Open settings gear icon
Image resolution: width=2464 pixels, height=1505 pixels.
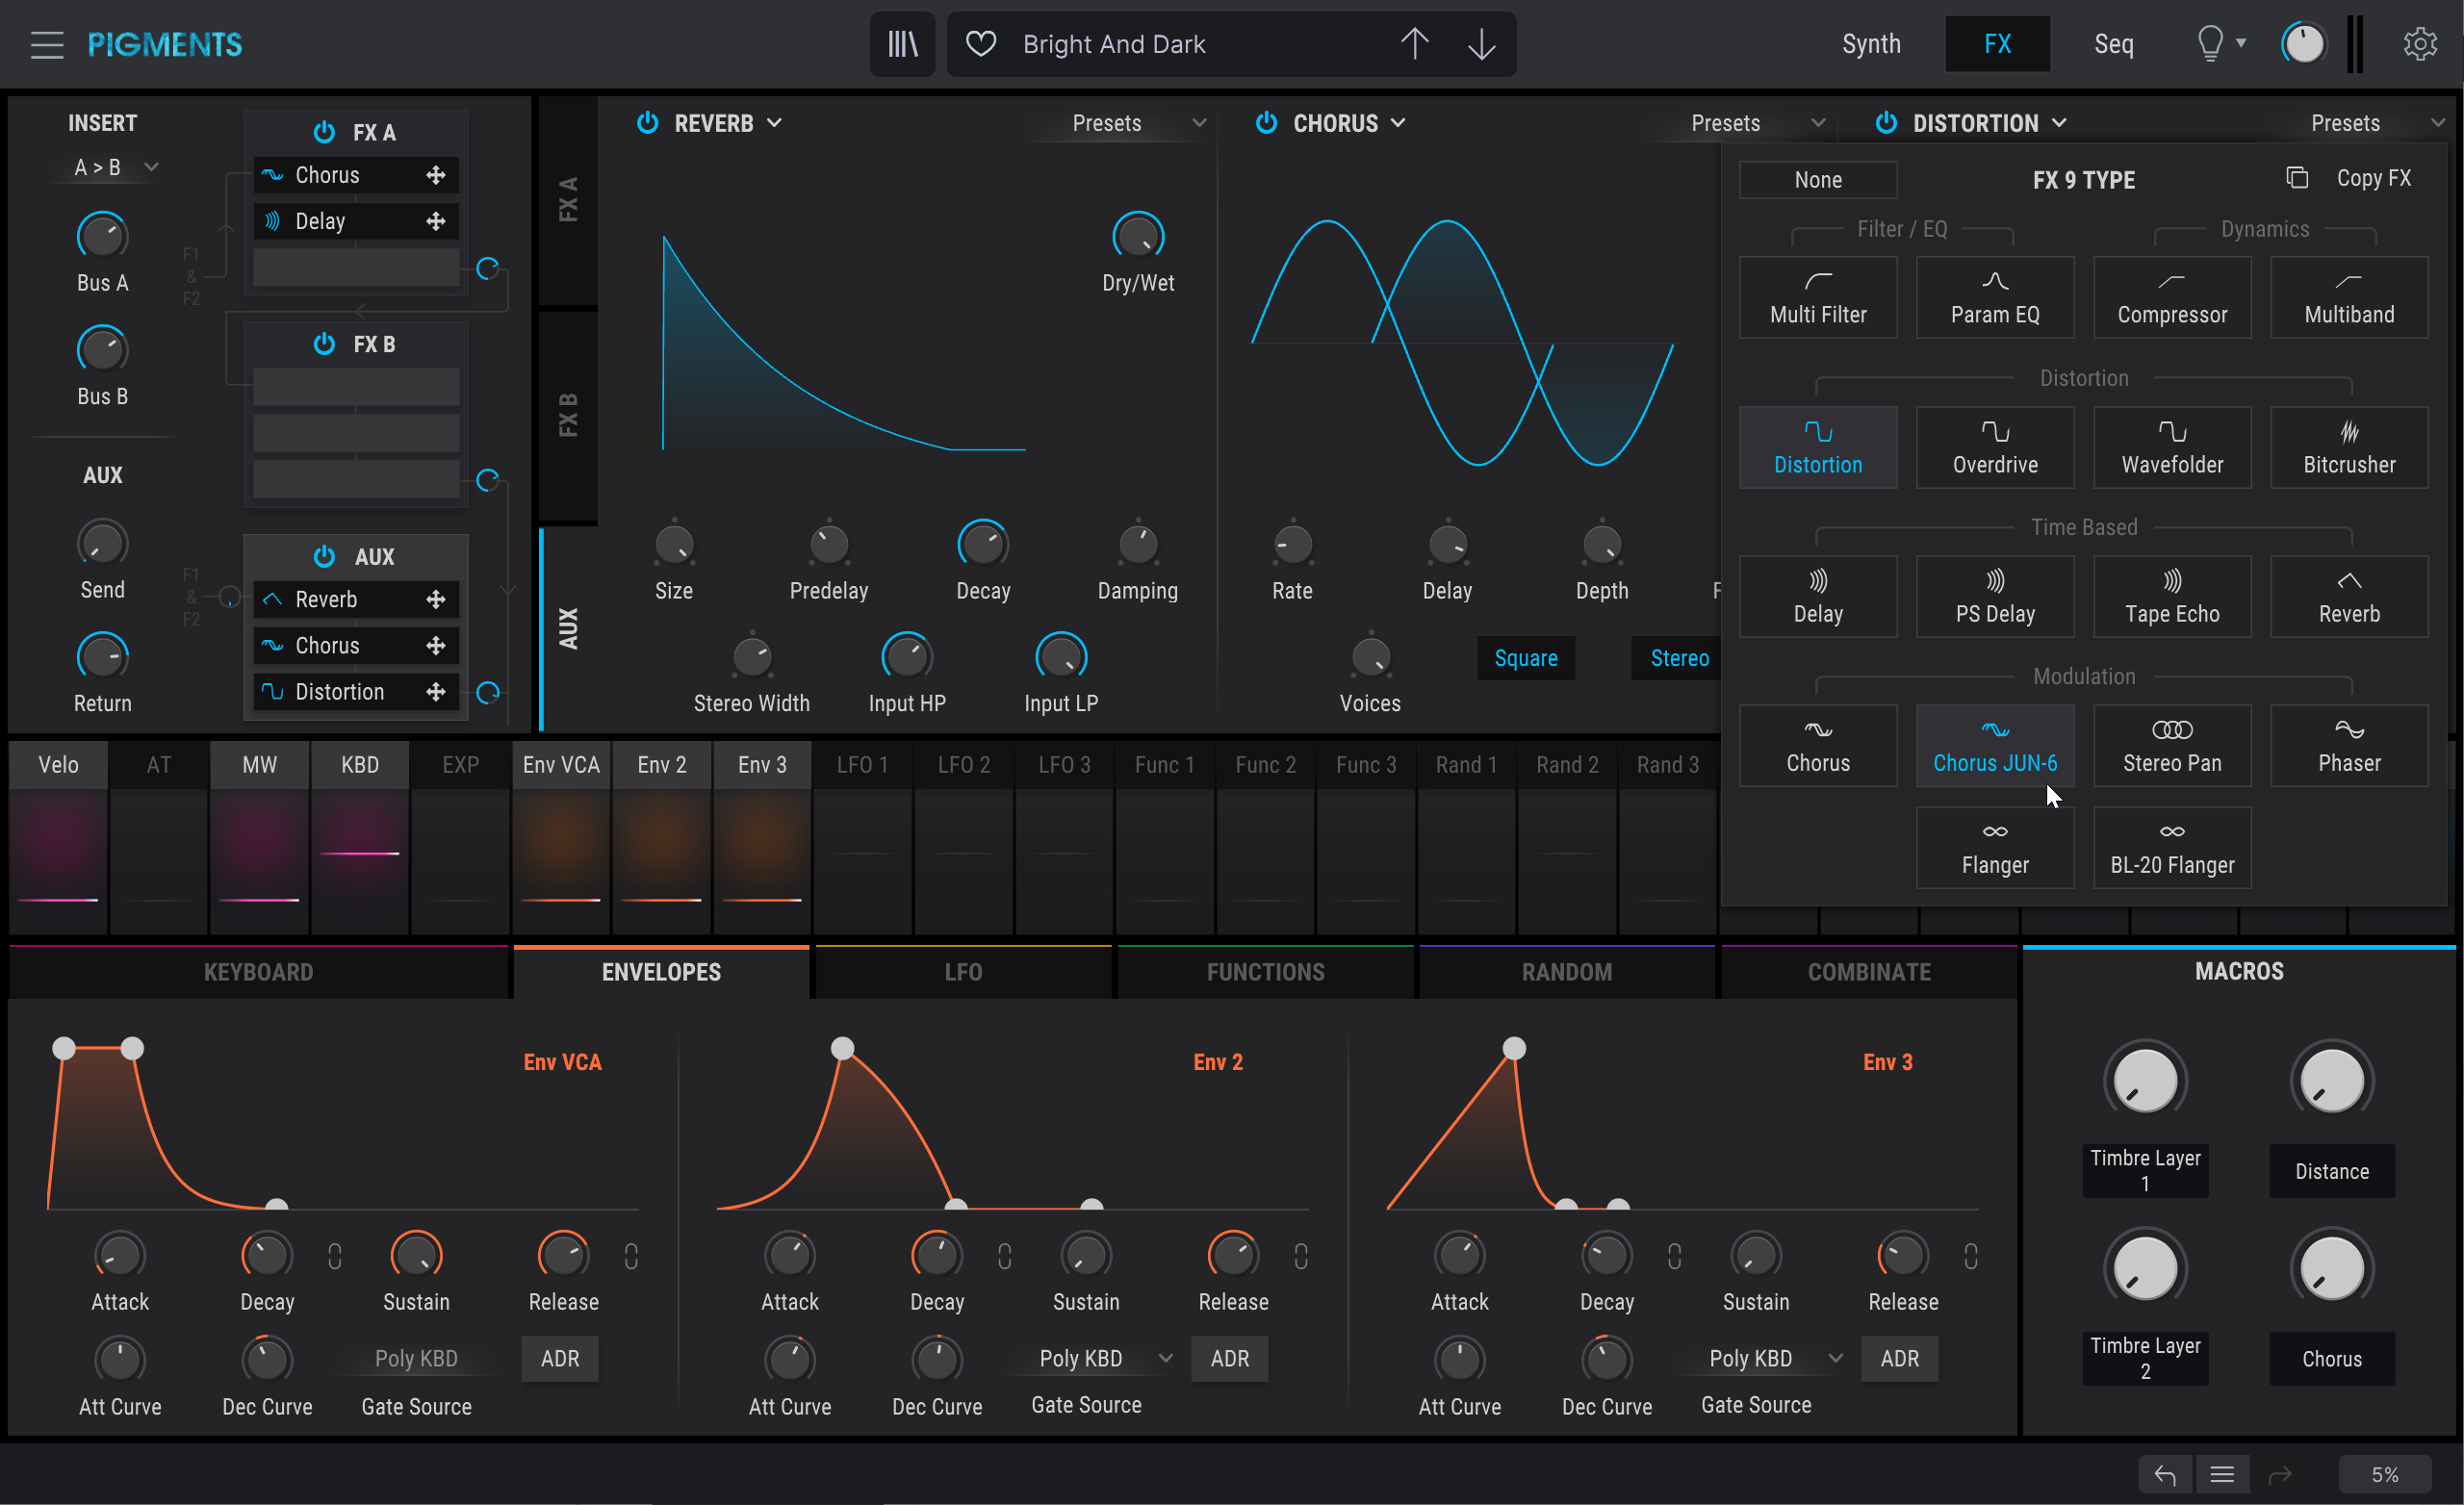(x=2420, y=44)
